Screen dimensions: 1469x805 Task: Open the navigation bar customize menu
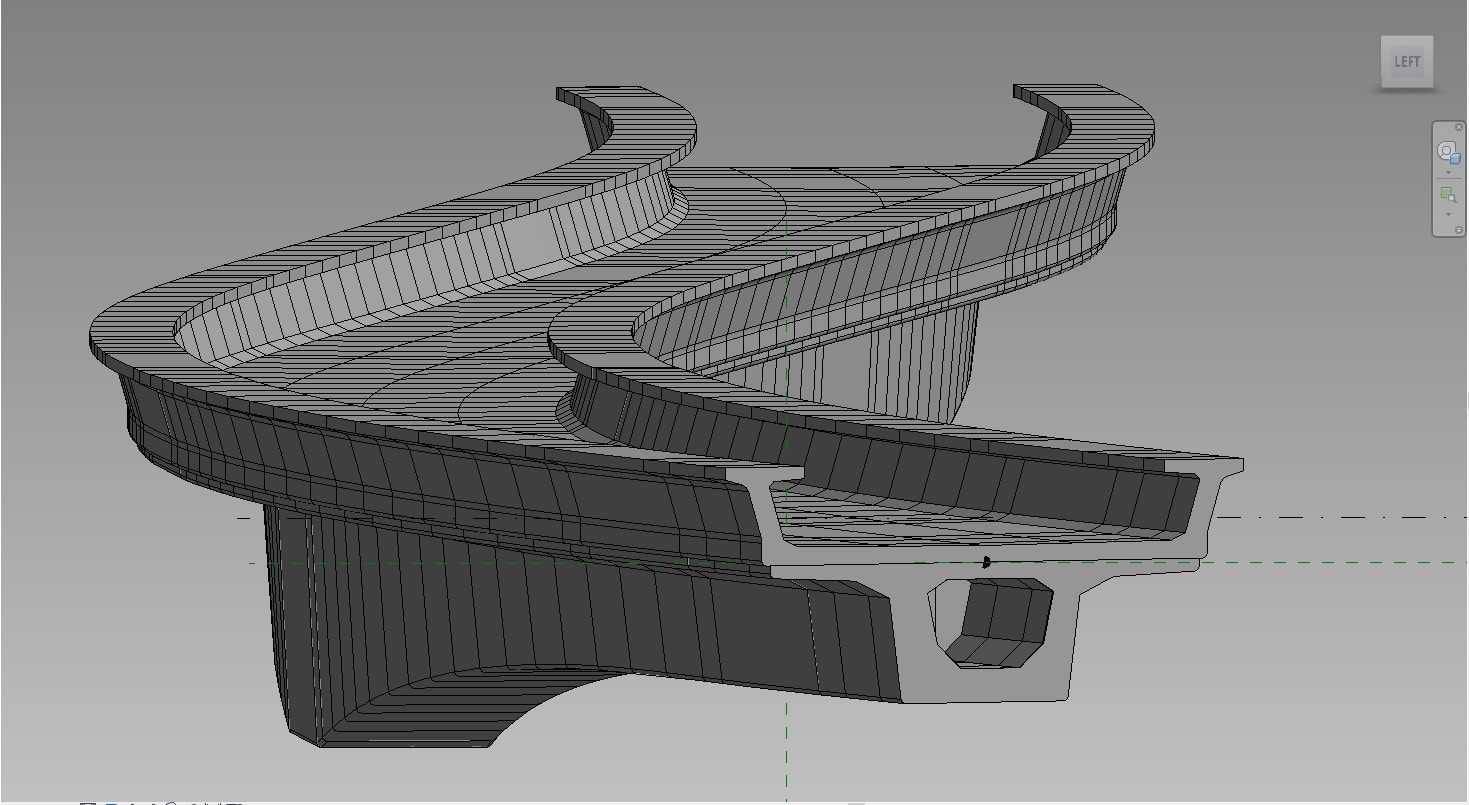(1459, 229)
